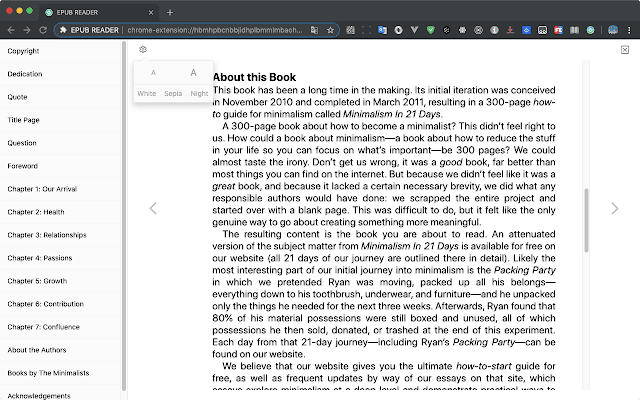Click the green shield extension icon

430,30
